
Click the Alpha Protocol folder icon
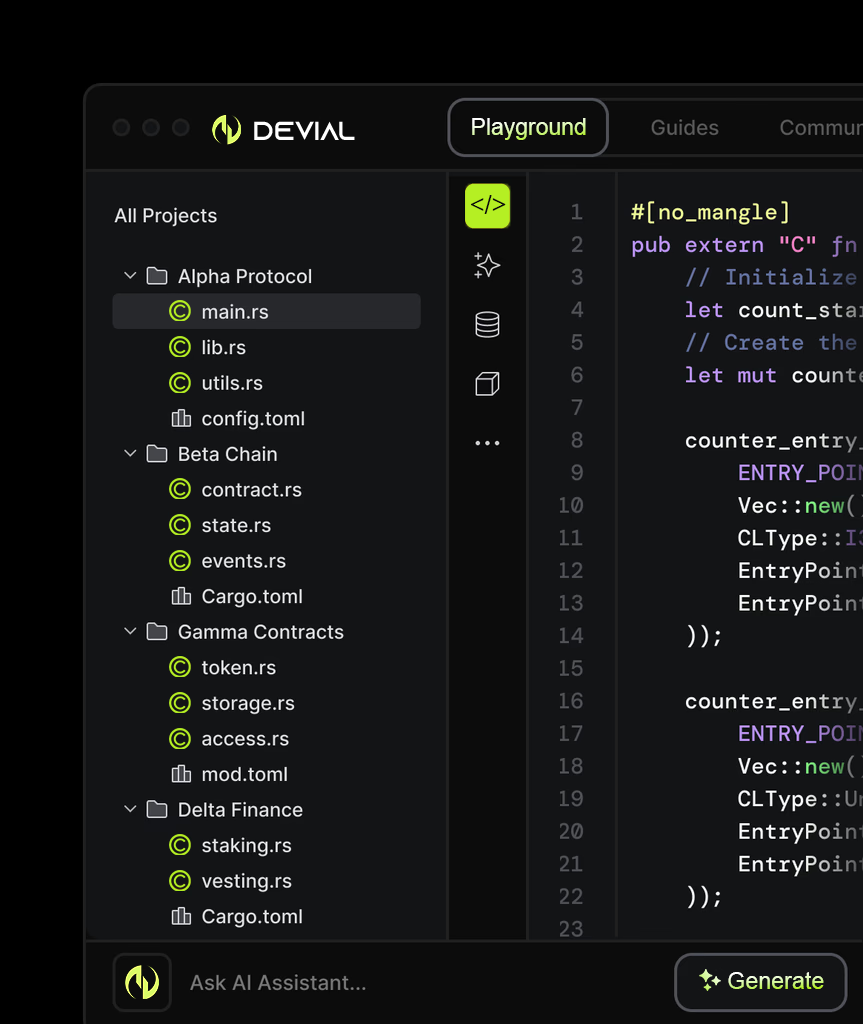coord(157,276)
